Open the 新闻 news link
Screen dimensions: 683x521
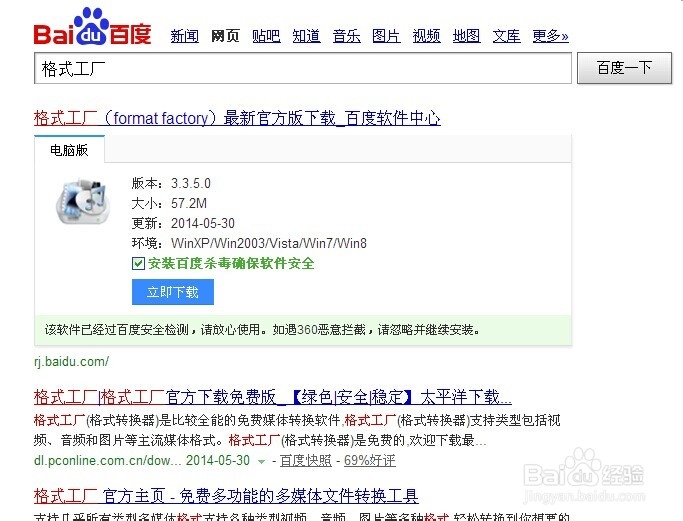[x=185, y=36]
